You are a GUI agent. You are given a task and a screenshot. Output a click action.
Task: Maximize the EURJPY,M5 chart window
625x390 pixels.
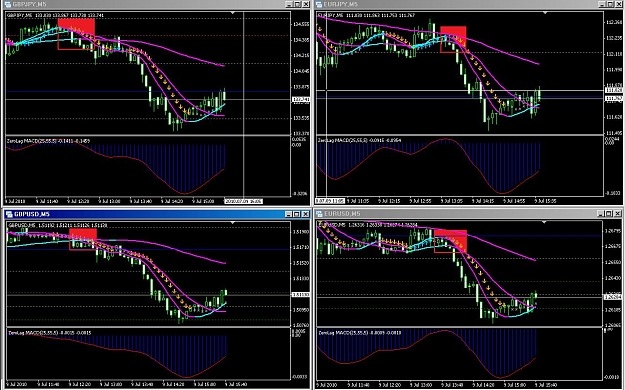[610, 4]
